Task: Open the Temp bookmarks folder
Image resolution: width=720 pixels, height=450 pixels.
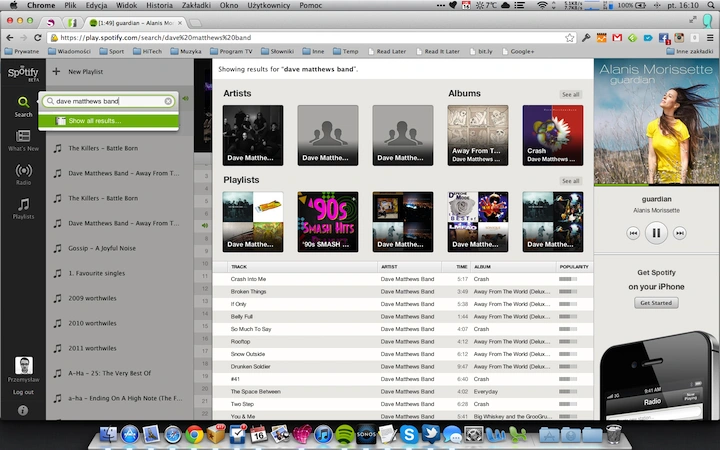Action: (x=346, y=51)
